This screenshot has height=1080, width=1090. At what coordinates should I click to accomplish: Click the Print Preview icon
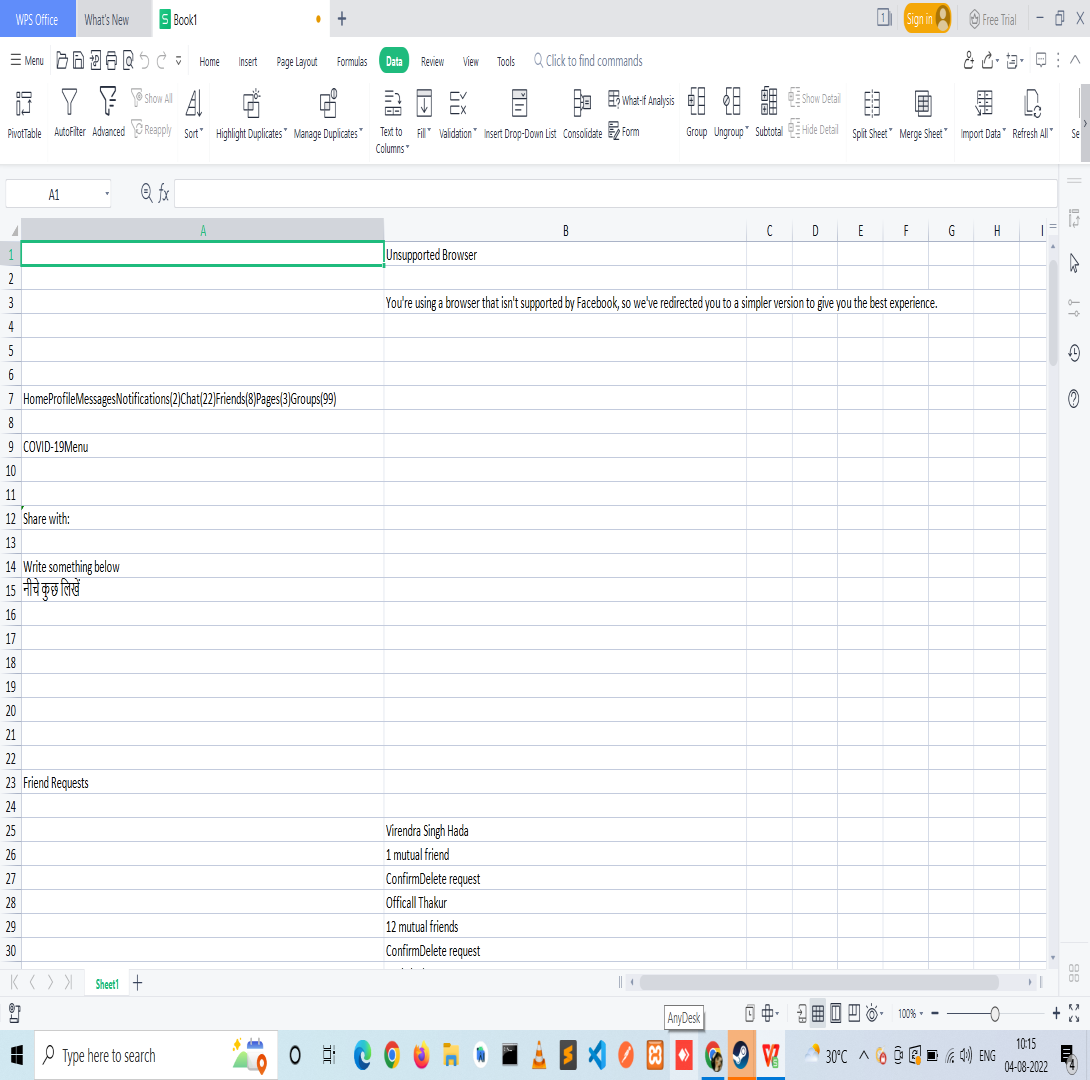(x=128, y=60)
